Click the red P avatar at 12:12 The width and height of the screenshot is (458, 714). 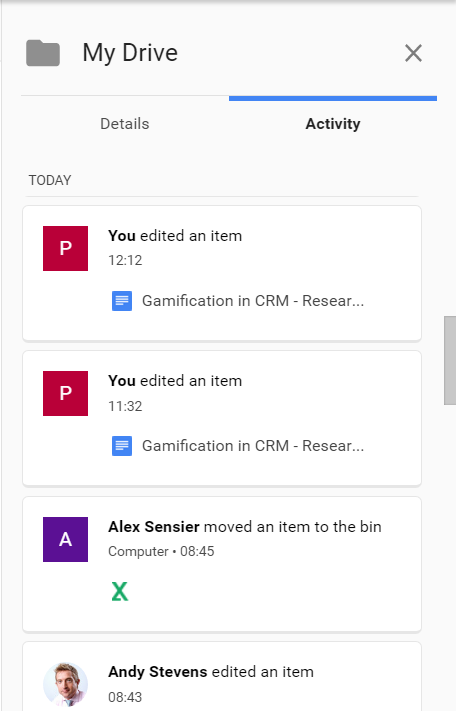(66, 249)
